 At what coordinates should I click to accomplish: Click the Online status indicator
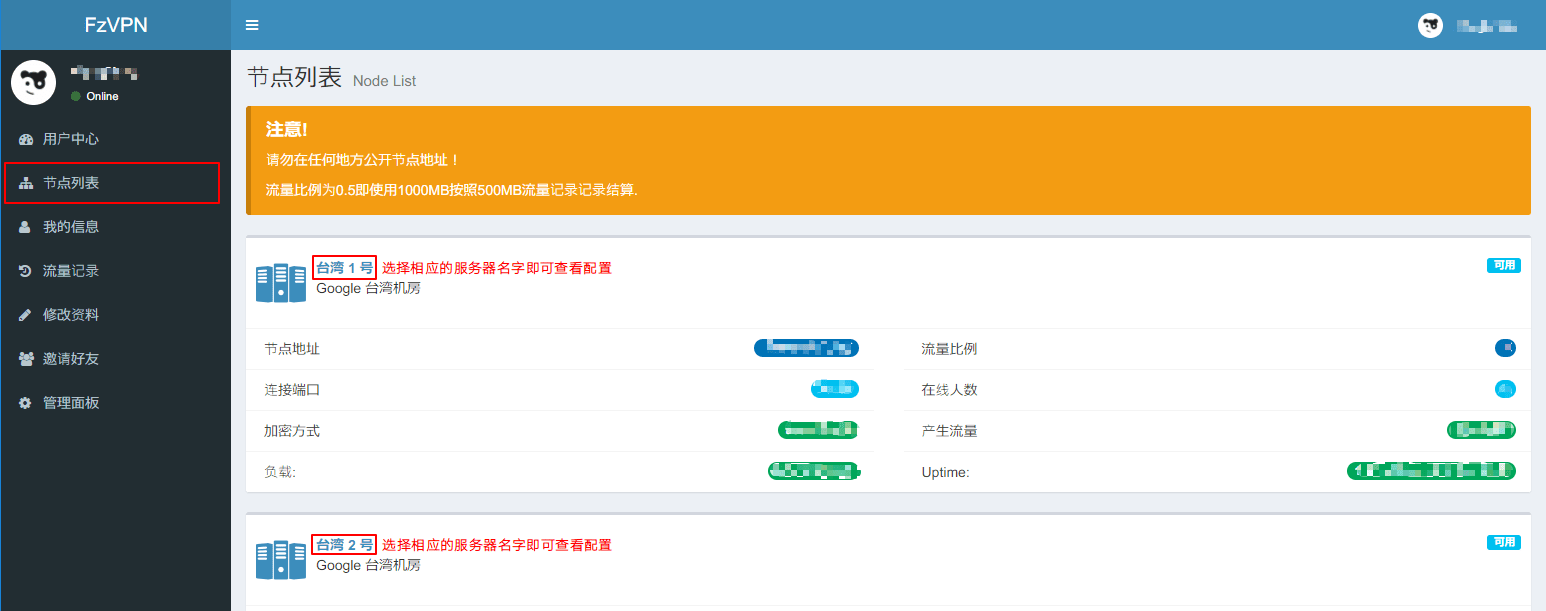pyautogui.click(x=95, y=96)
